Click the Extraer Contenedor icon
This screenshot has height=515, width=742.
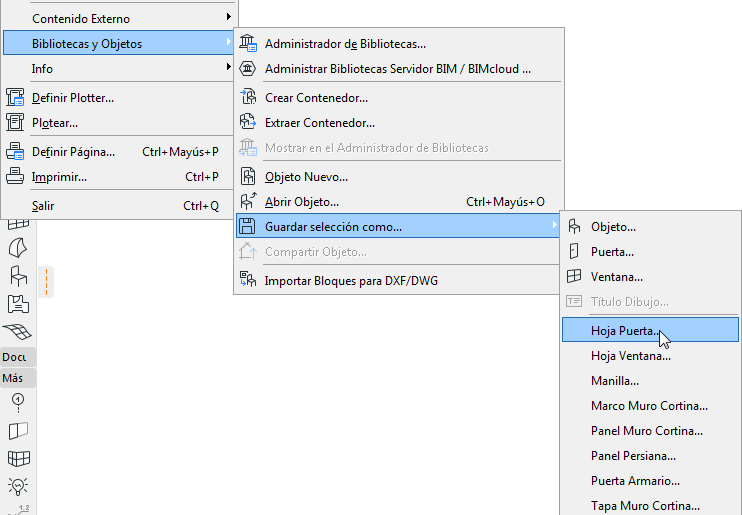(x=247, y=122)
